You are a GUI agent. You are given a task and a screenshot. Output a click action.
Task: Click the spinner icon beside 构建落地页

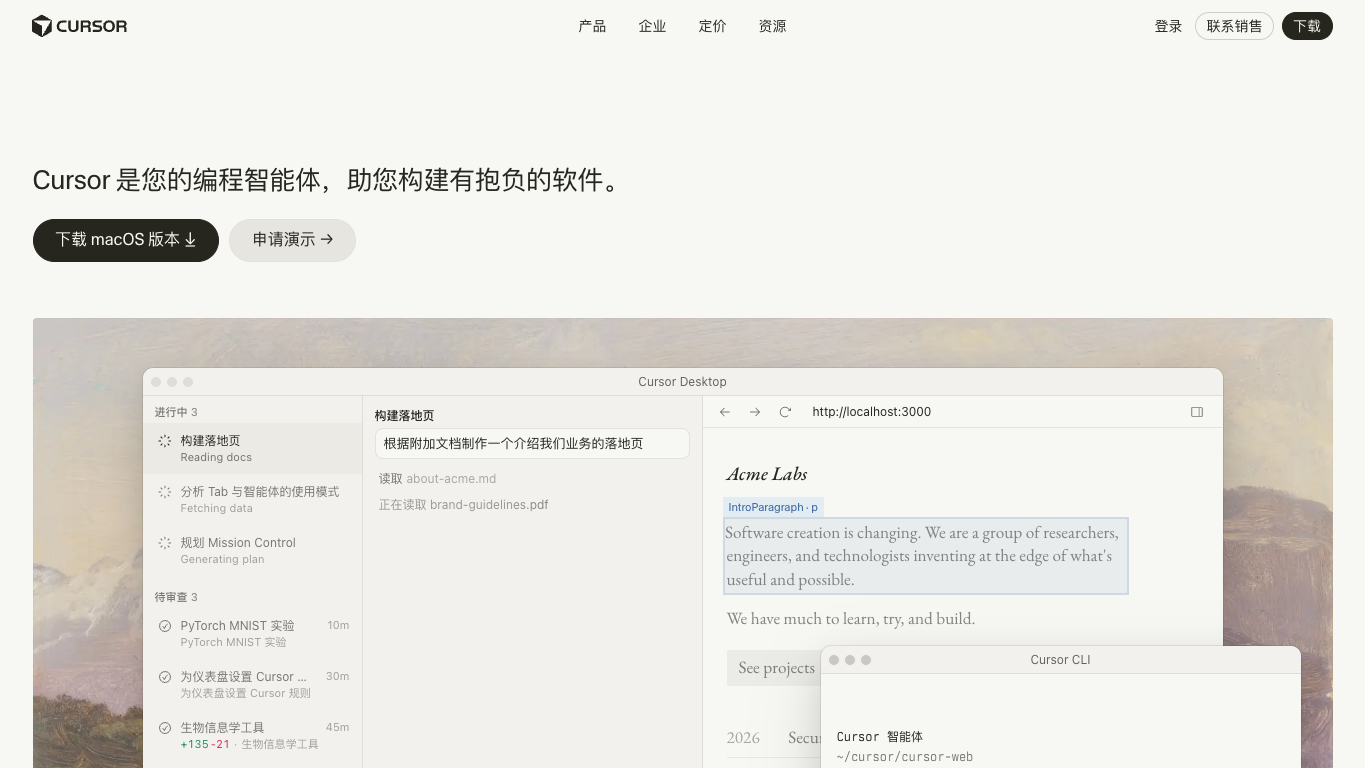(165, 441)
